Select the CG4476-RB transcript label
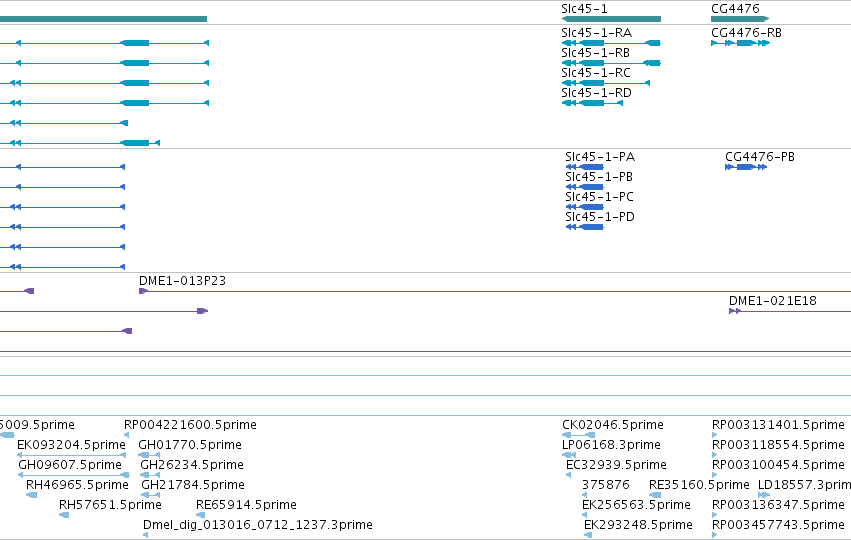This screenshot has width=851, height=540. pyautogui.click(x=746, y=33)
